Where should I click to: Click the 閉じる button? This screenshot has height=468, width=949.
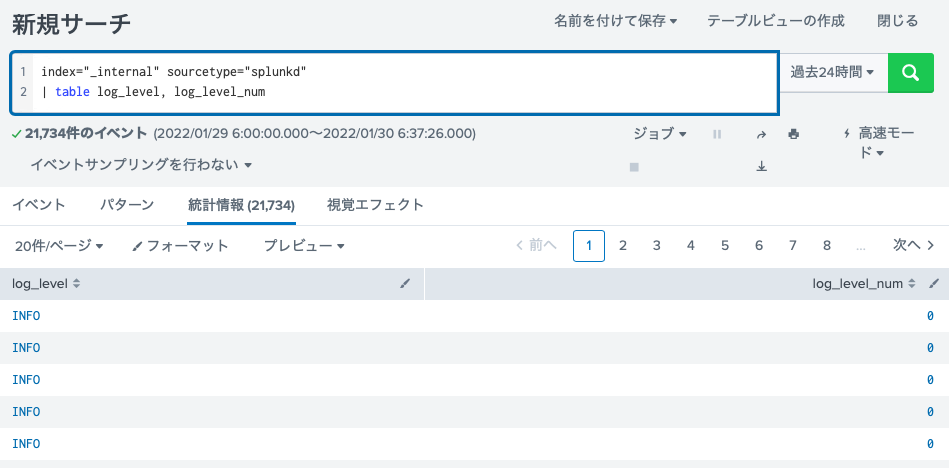(x=898, y=21)
